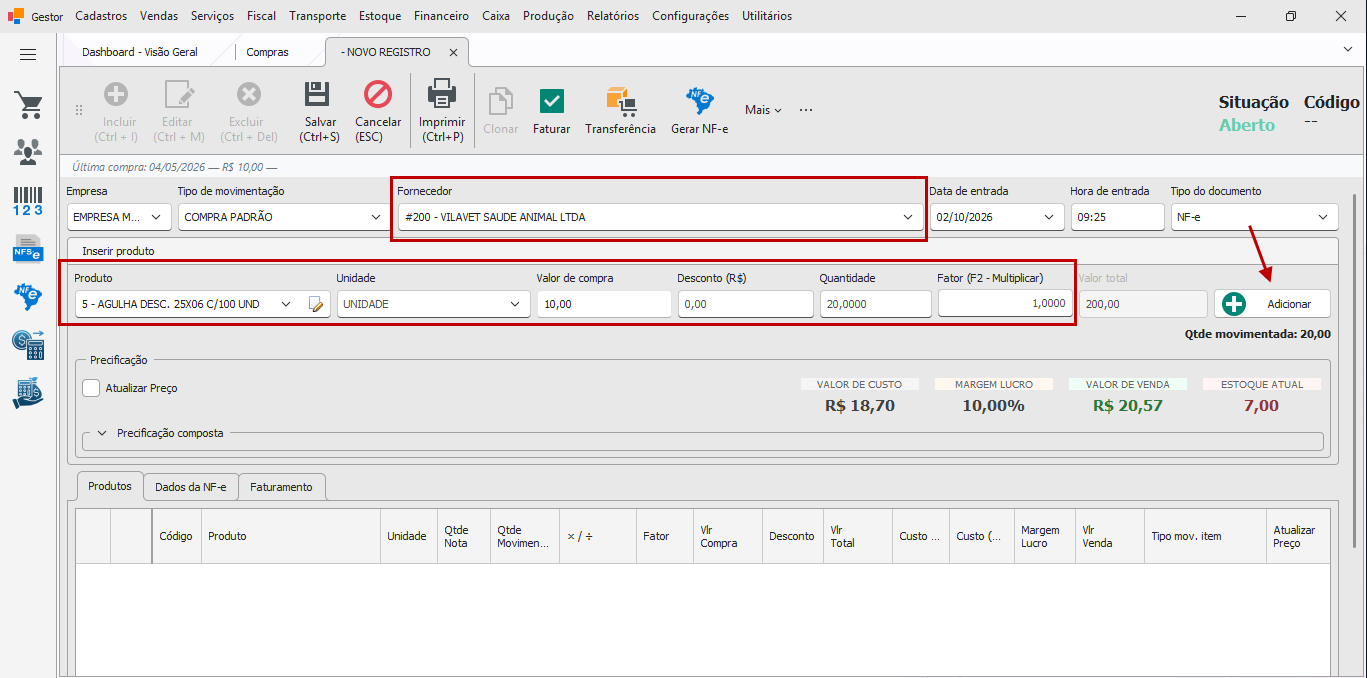Open the NF-e sidebar icon
This screenshot has width=1367, height=678.
coord(28,296)
